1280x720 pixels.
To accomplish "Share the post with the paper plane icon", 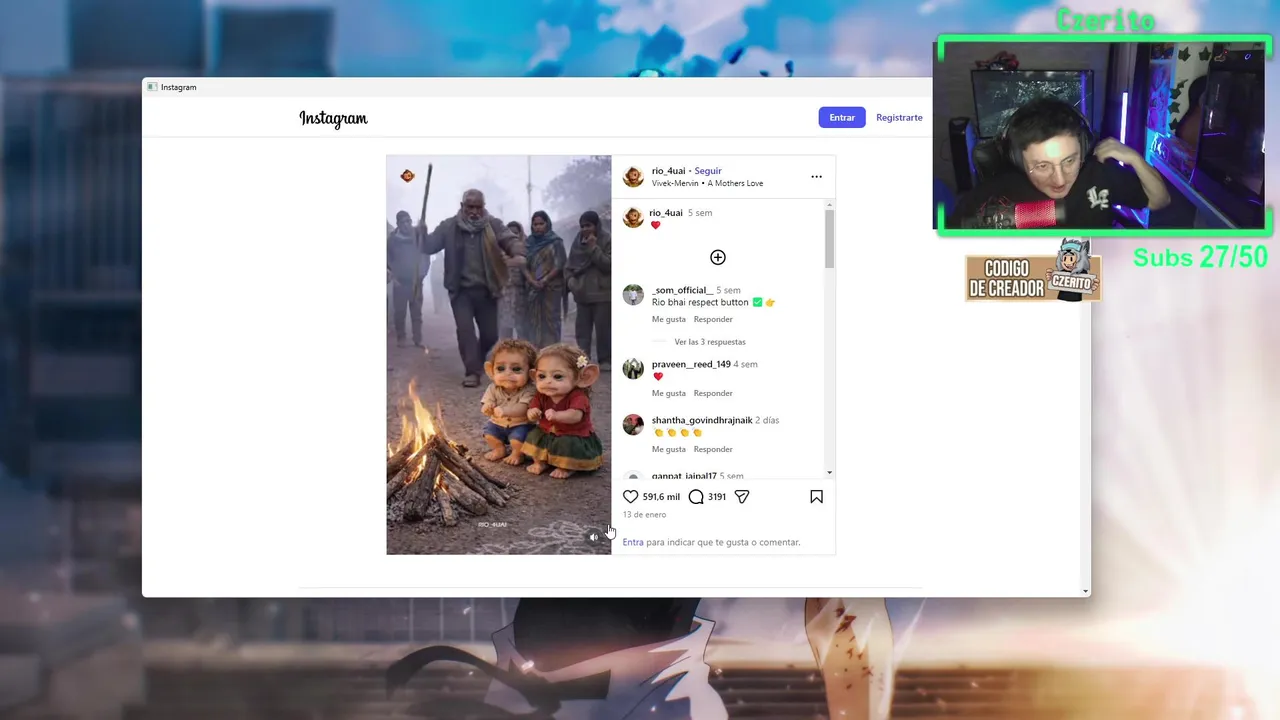I will point(742,497).
